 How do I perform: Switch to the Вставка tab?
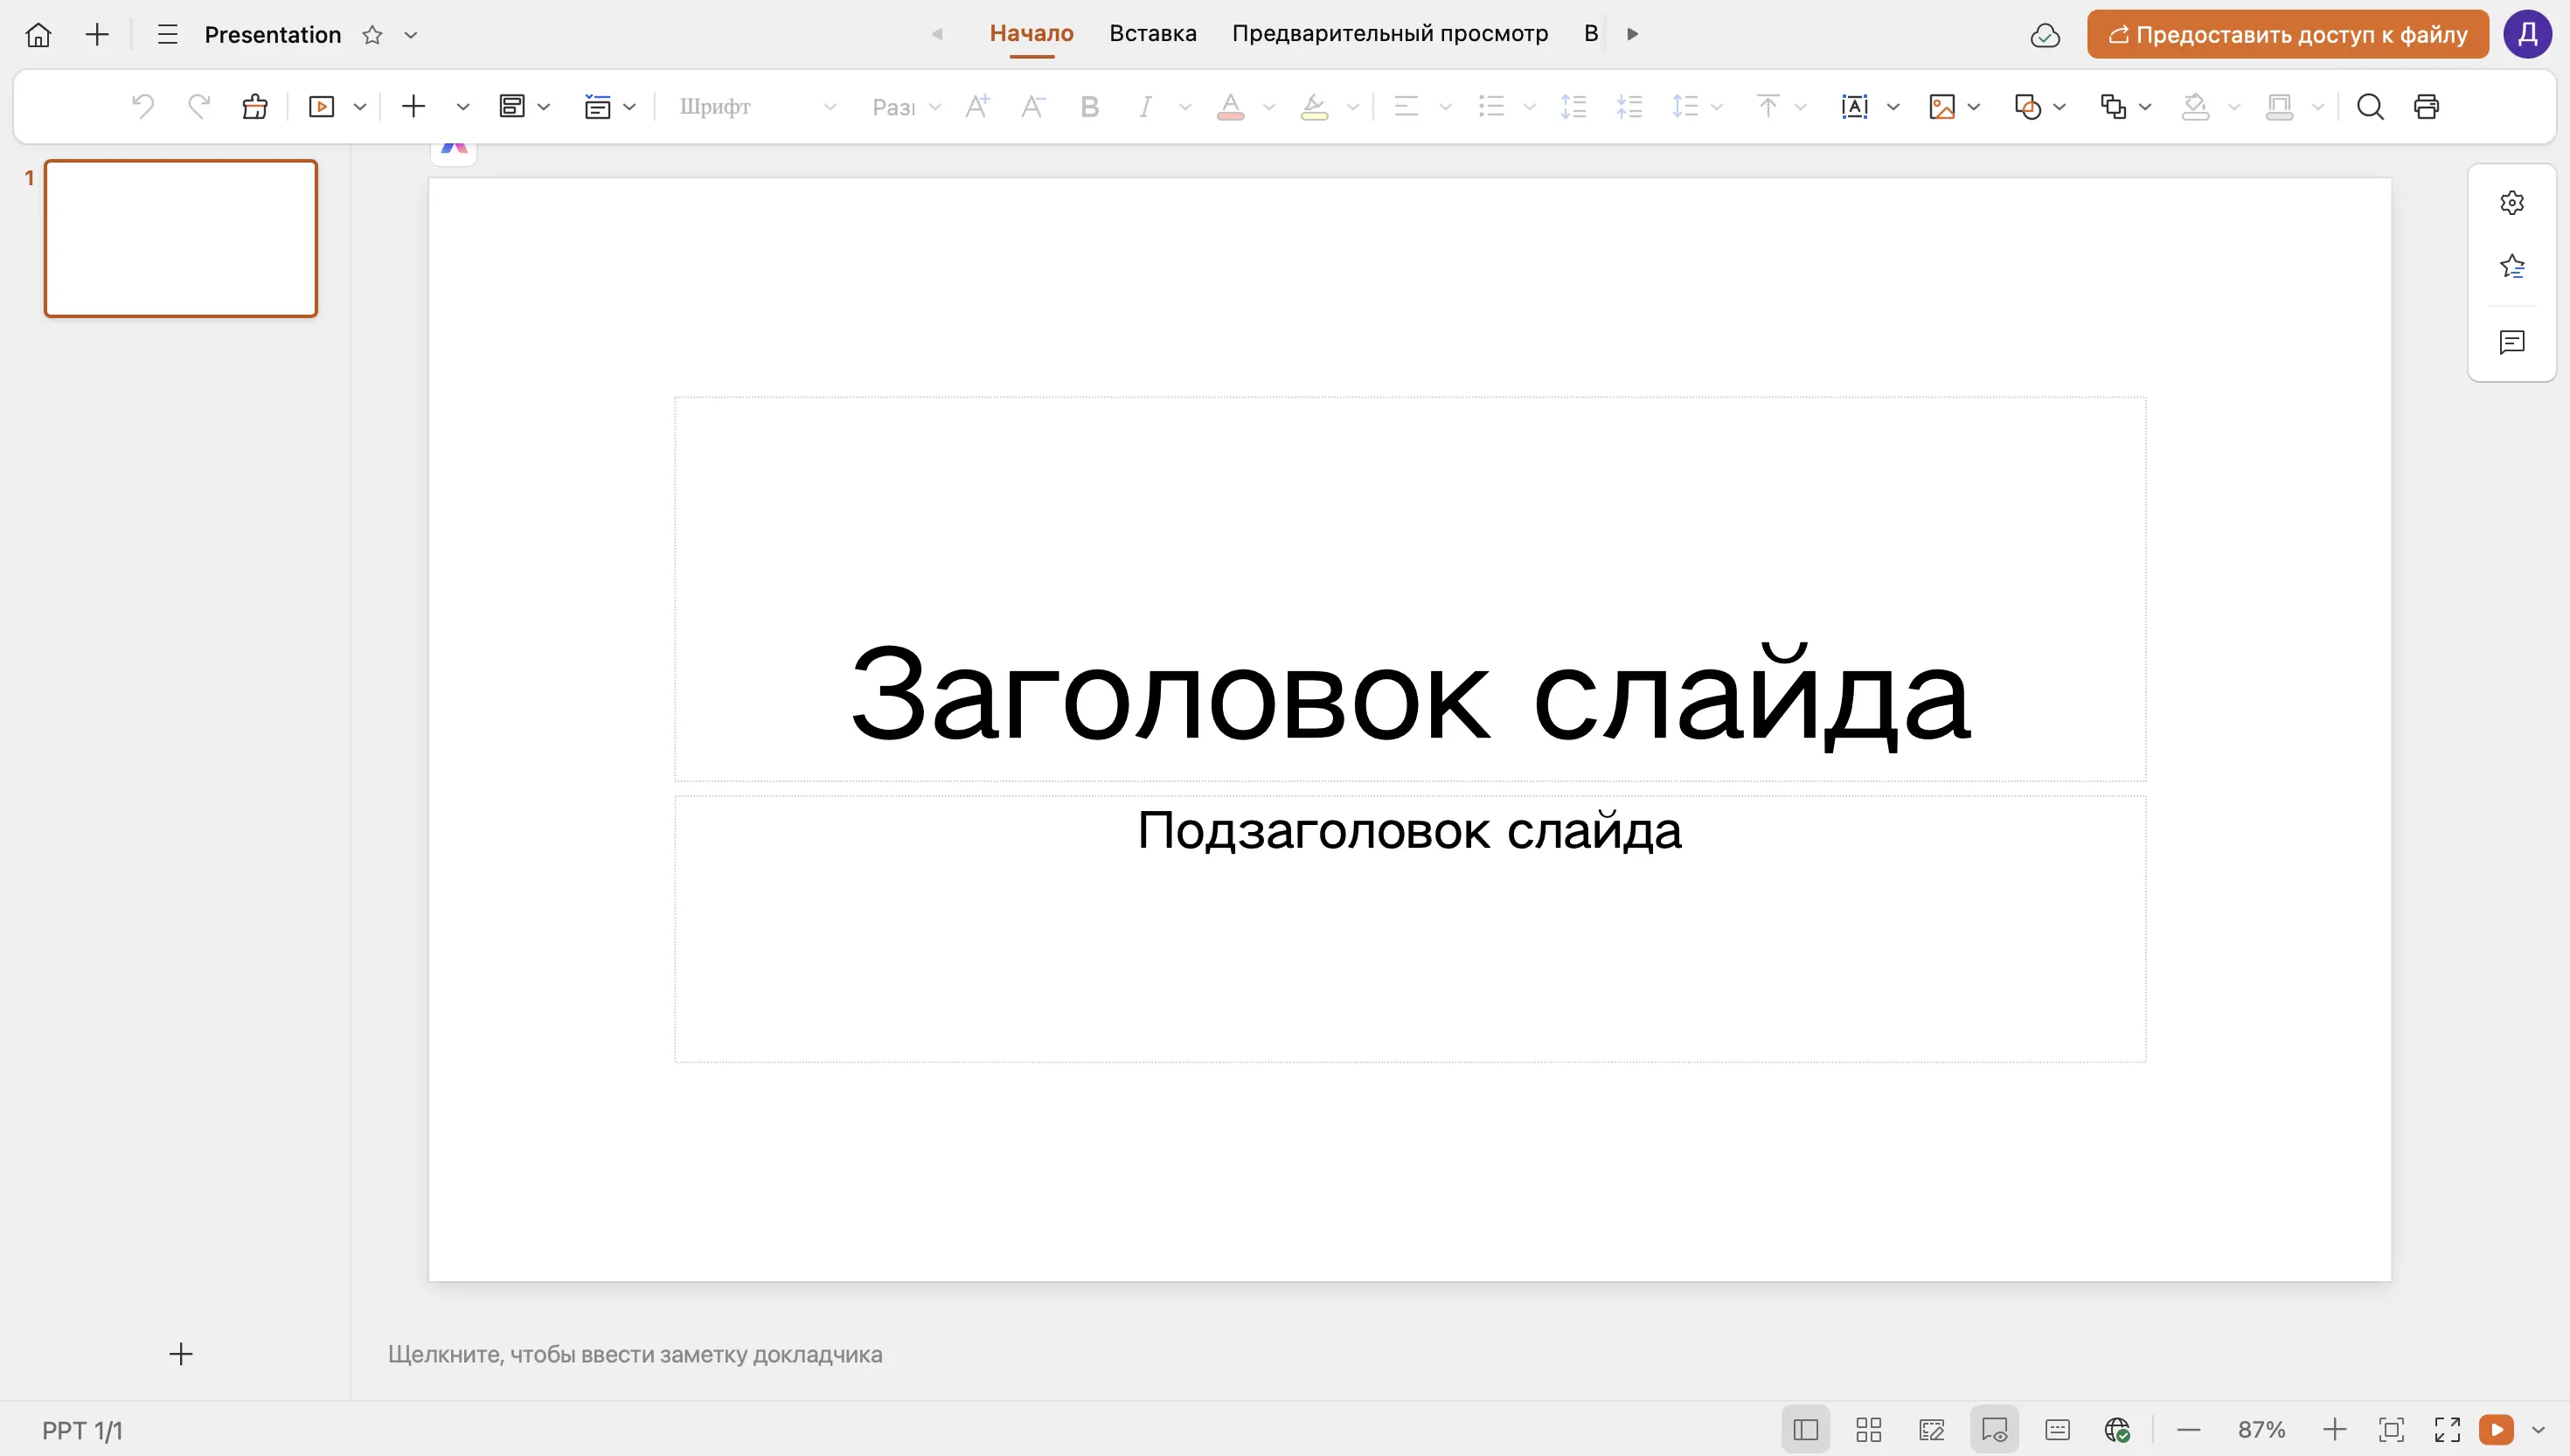[x=1152, y=33]
